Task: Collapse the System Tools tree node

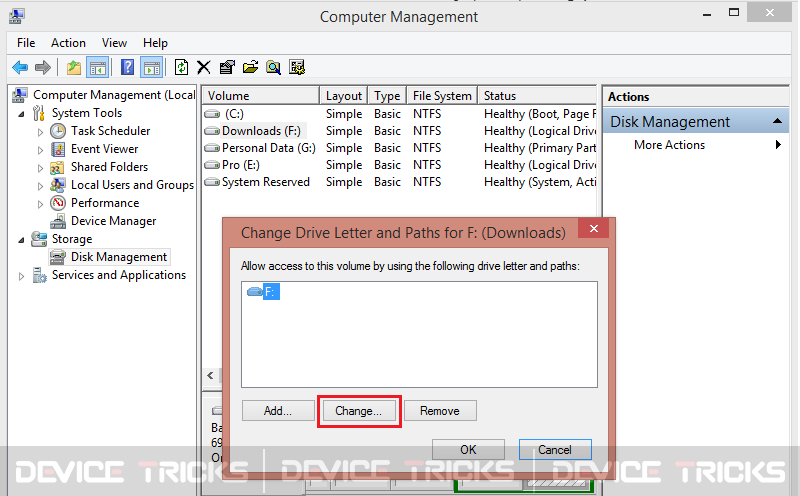Action: pyautogui.click(x=22, y=113)
